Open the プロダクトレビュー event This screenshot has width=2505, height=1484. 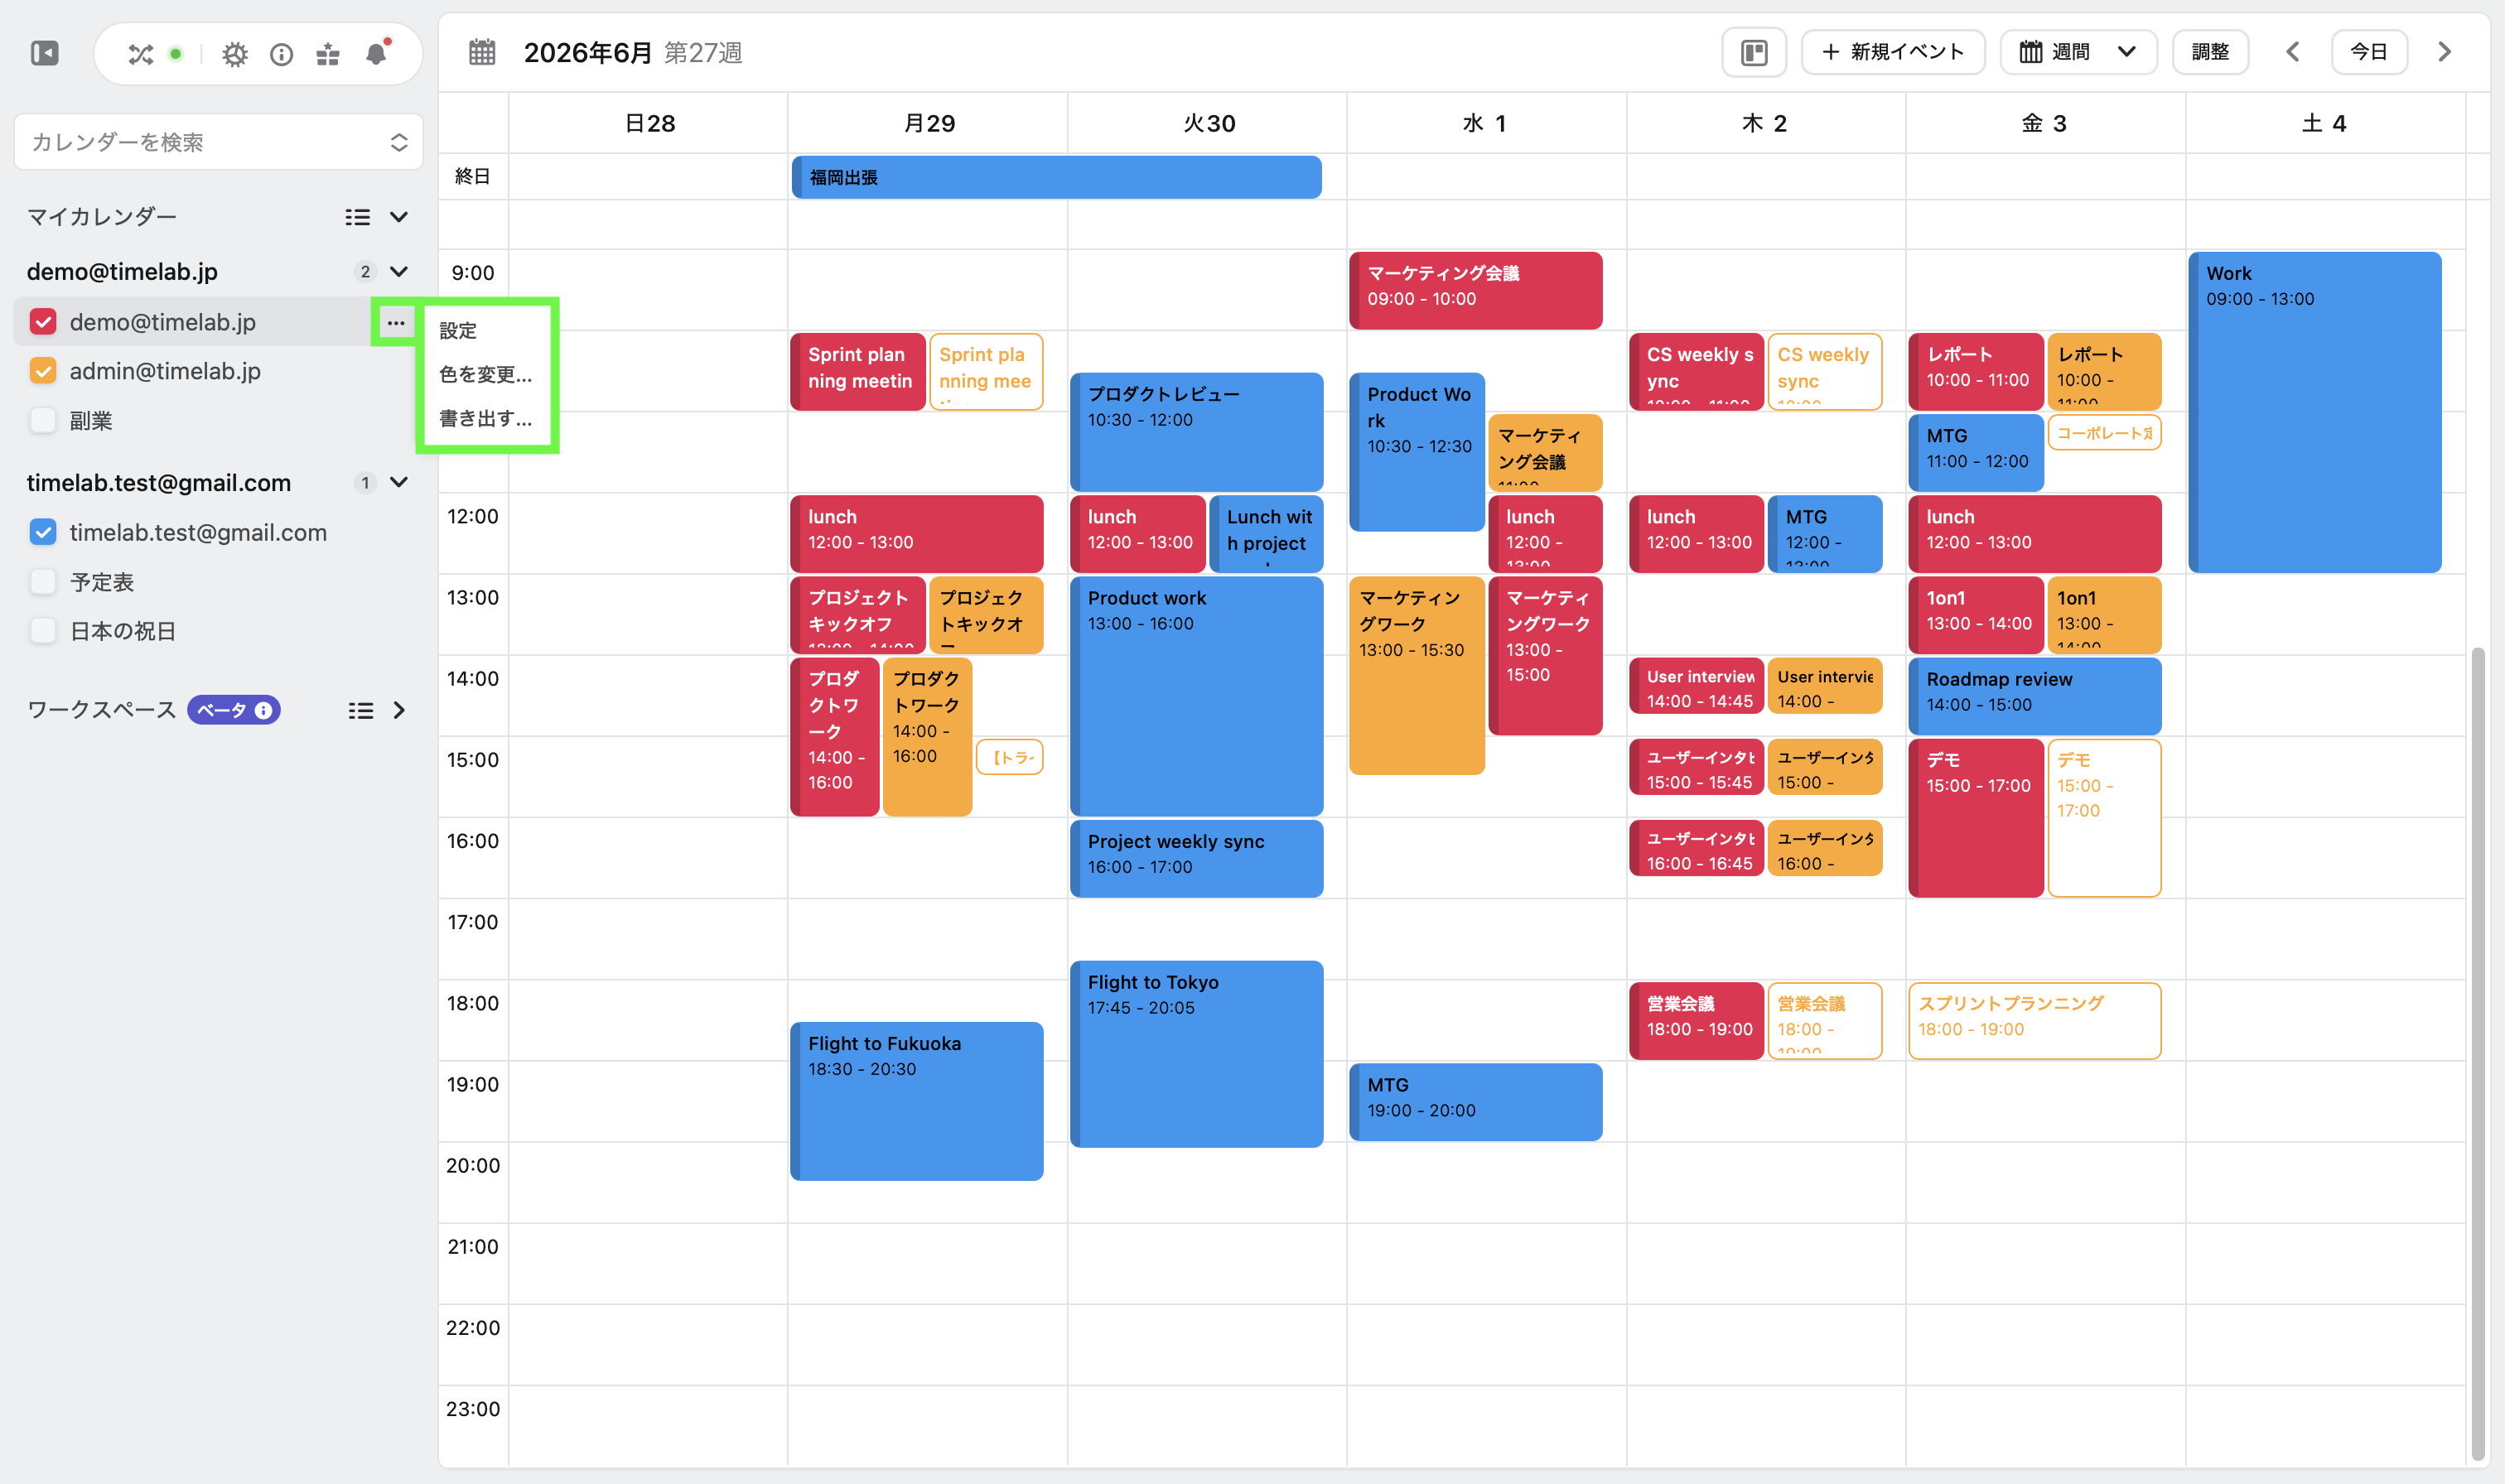1196,432
